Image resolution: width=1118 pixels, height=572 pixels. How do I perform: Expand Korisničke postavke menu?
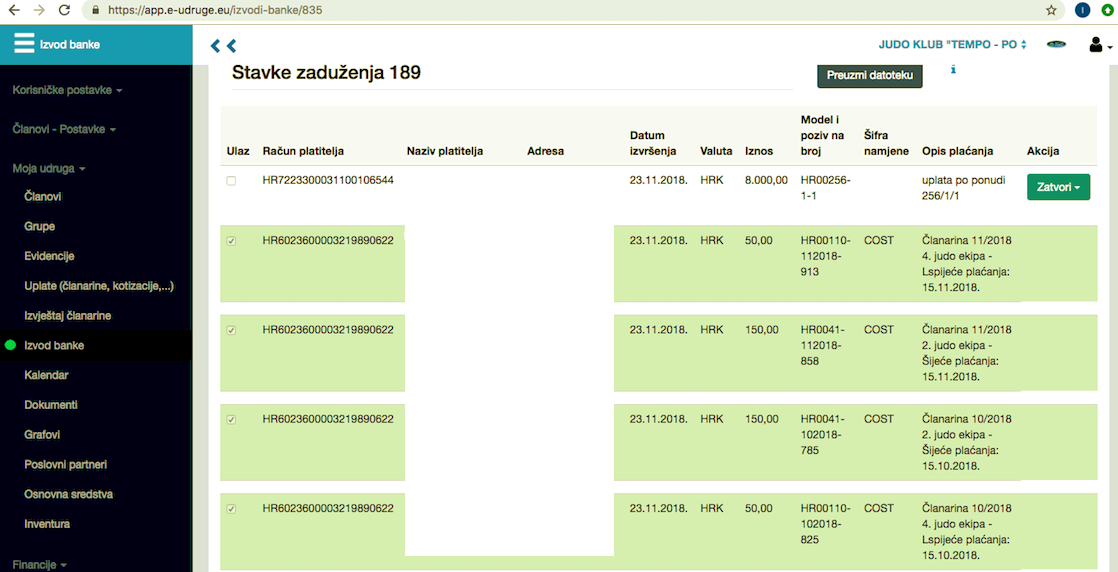67,90
